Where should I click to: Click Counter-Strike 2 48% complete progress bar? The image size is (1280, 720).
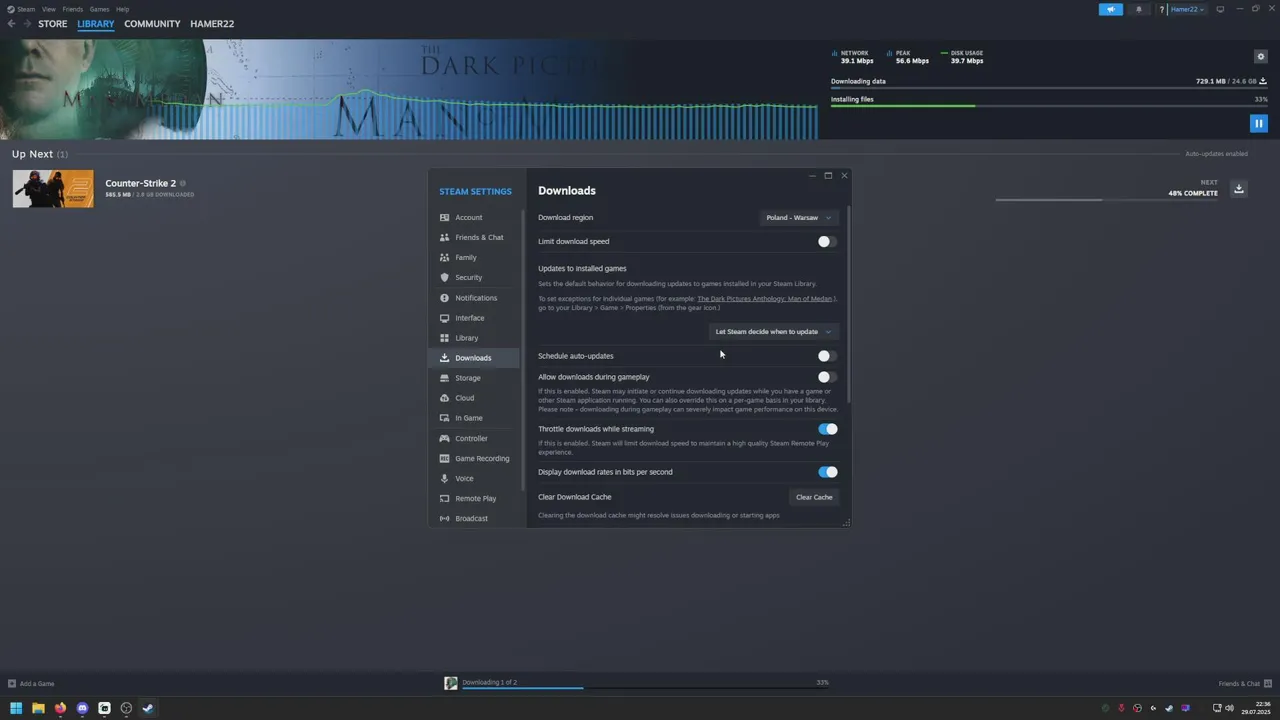(x=1107, y=200)
